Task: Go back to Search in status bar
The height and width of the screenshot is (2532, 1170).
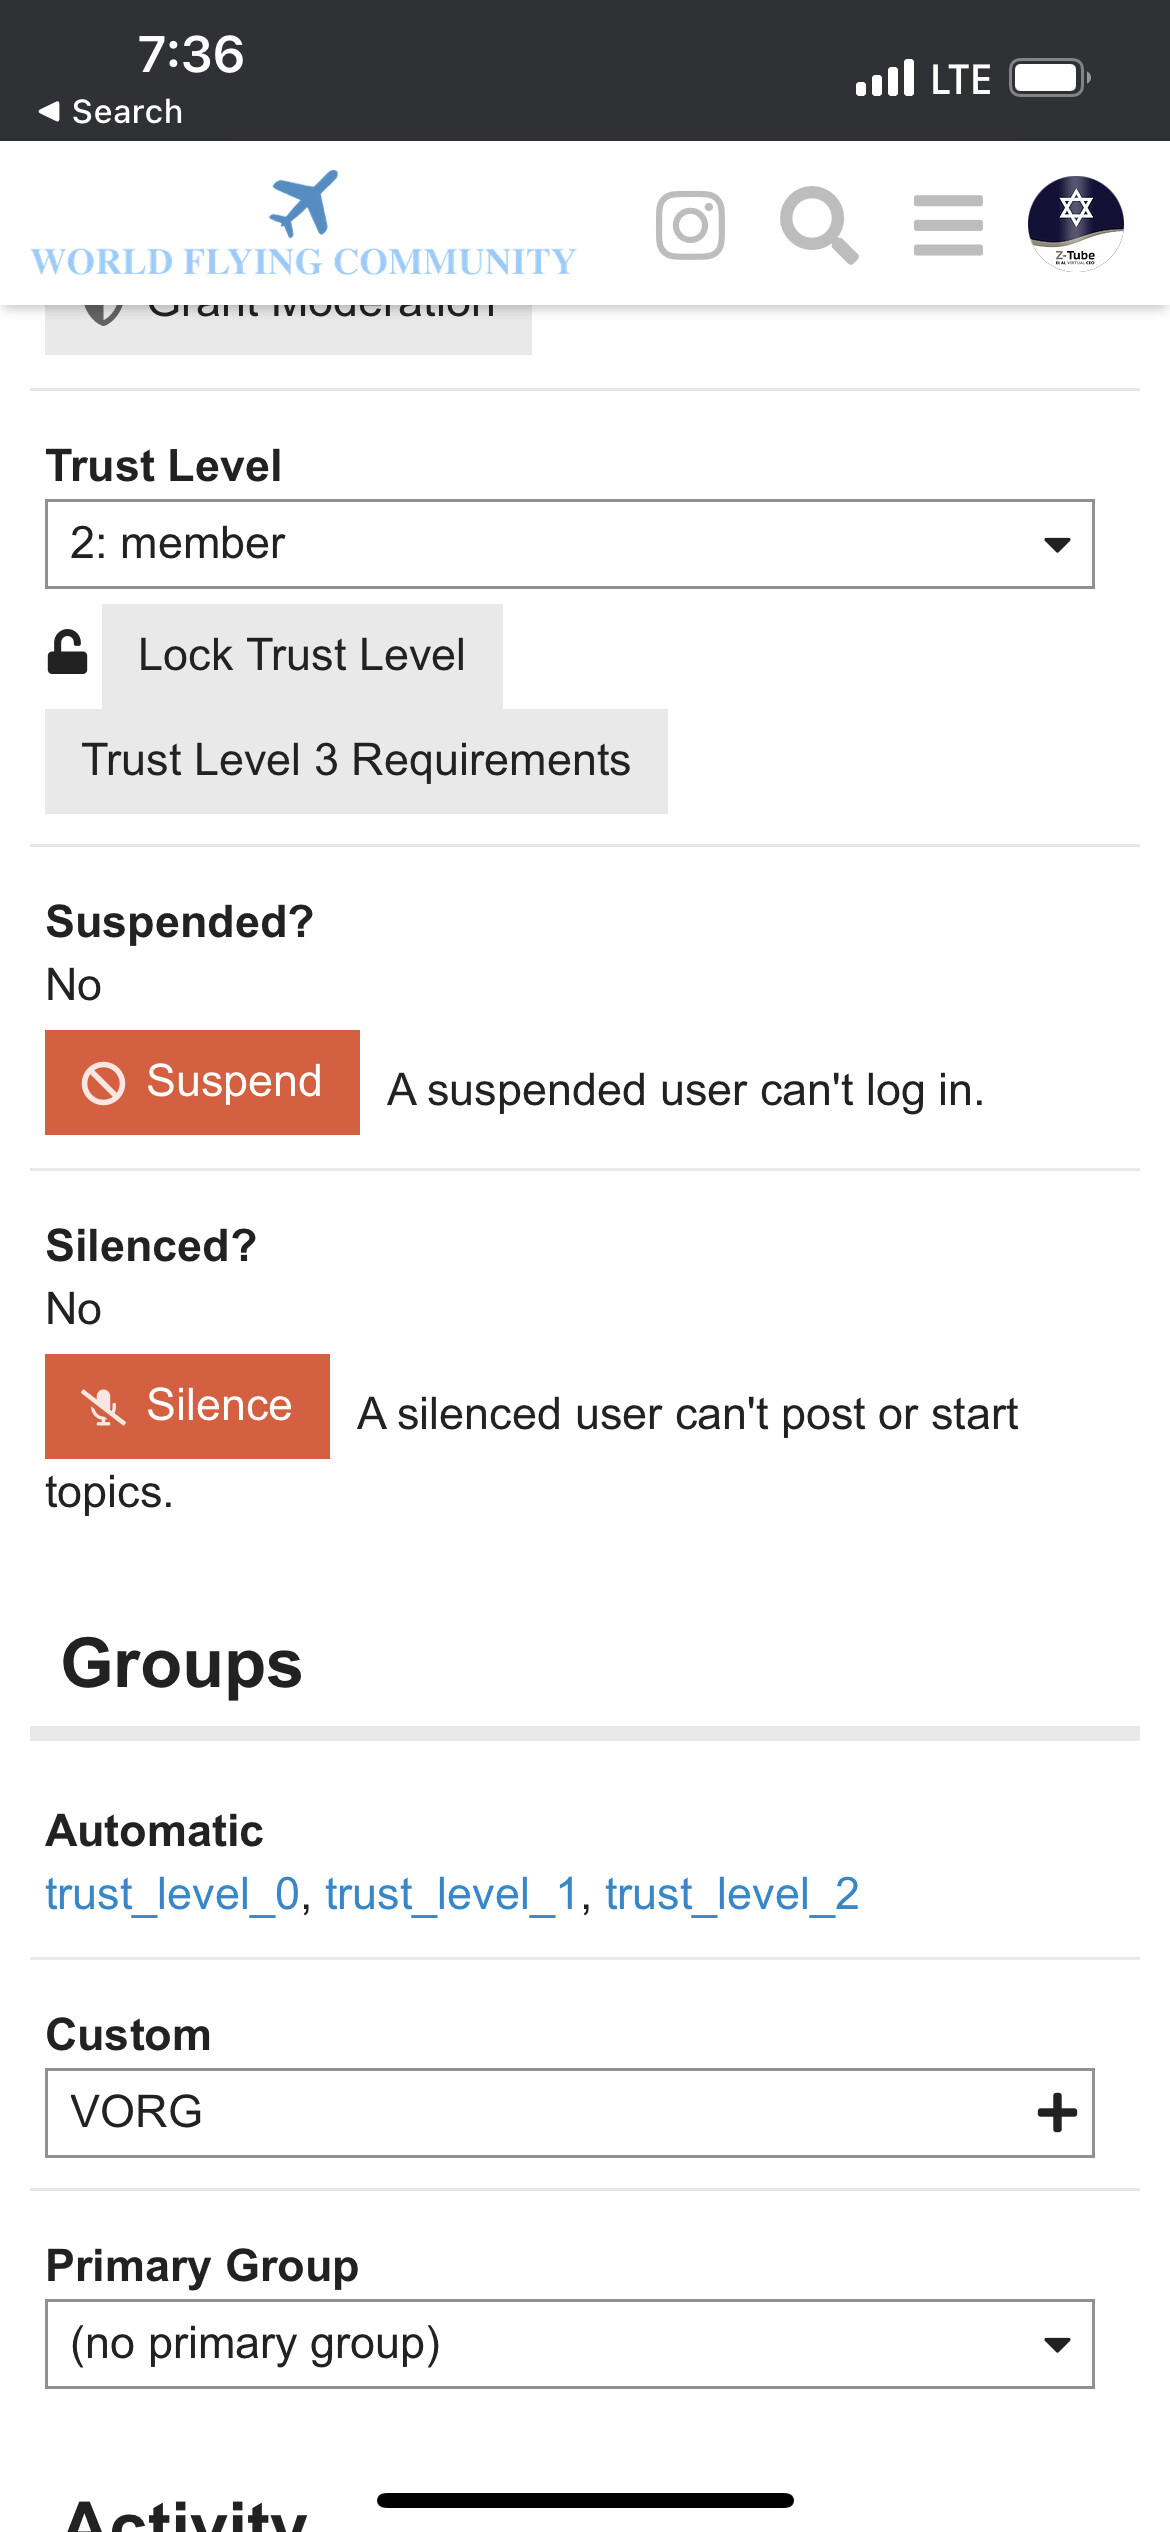Action: tap(110, 111)
